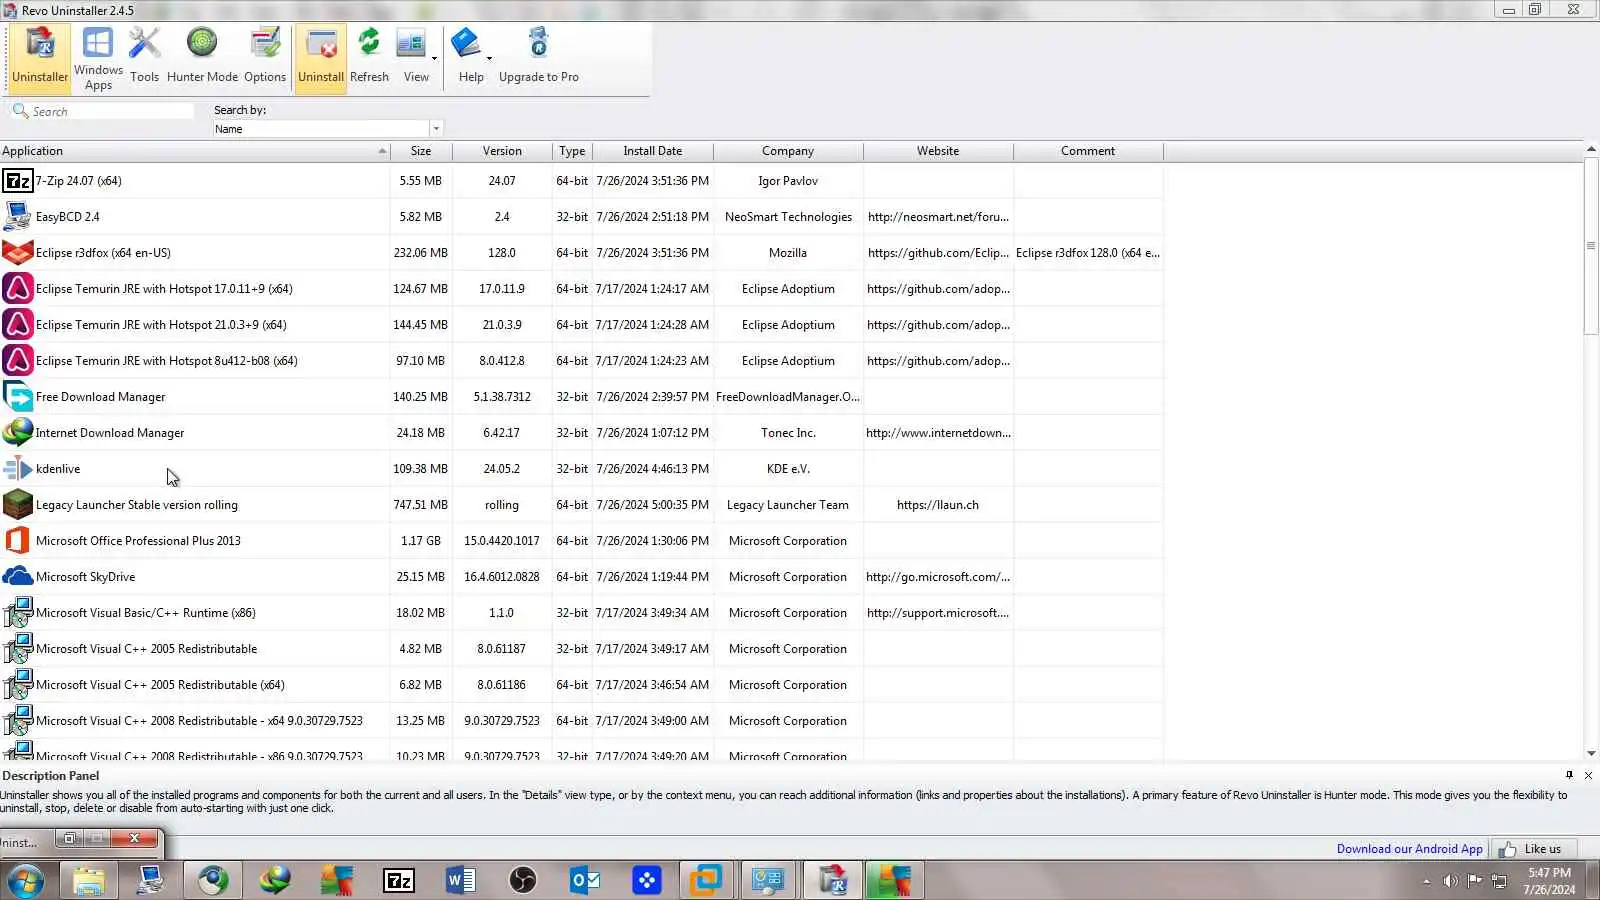Click the 'KDE e.V.' company cell

click(x=788, y=469)
